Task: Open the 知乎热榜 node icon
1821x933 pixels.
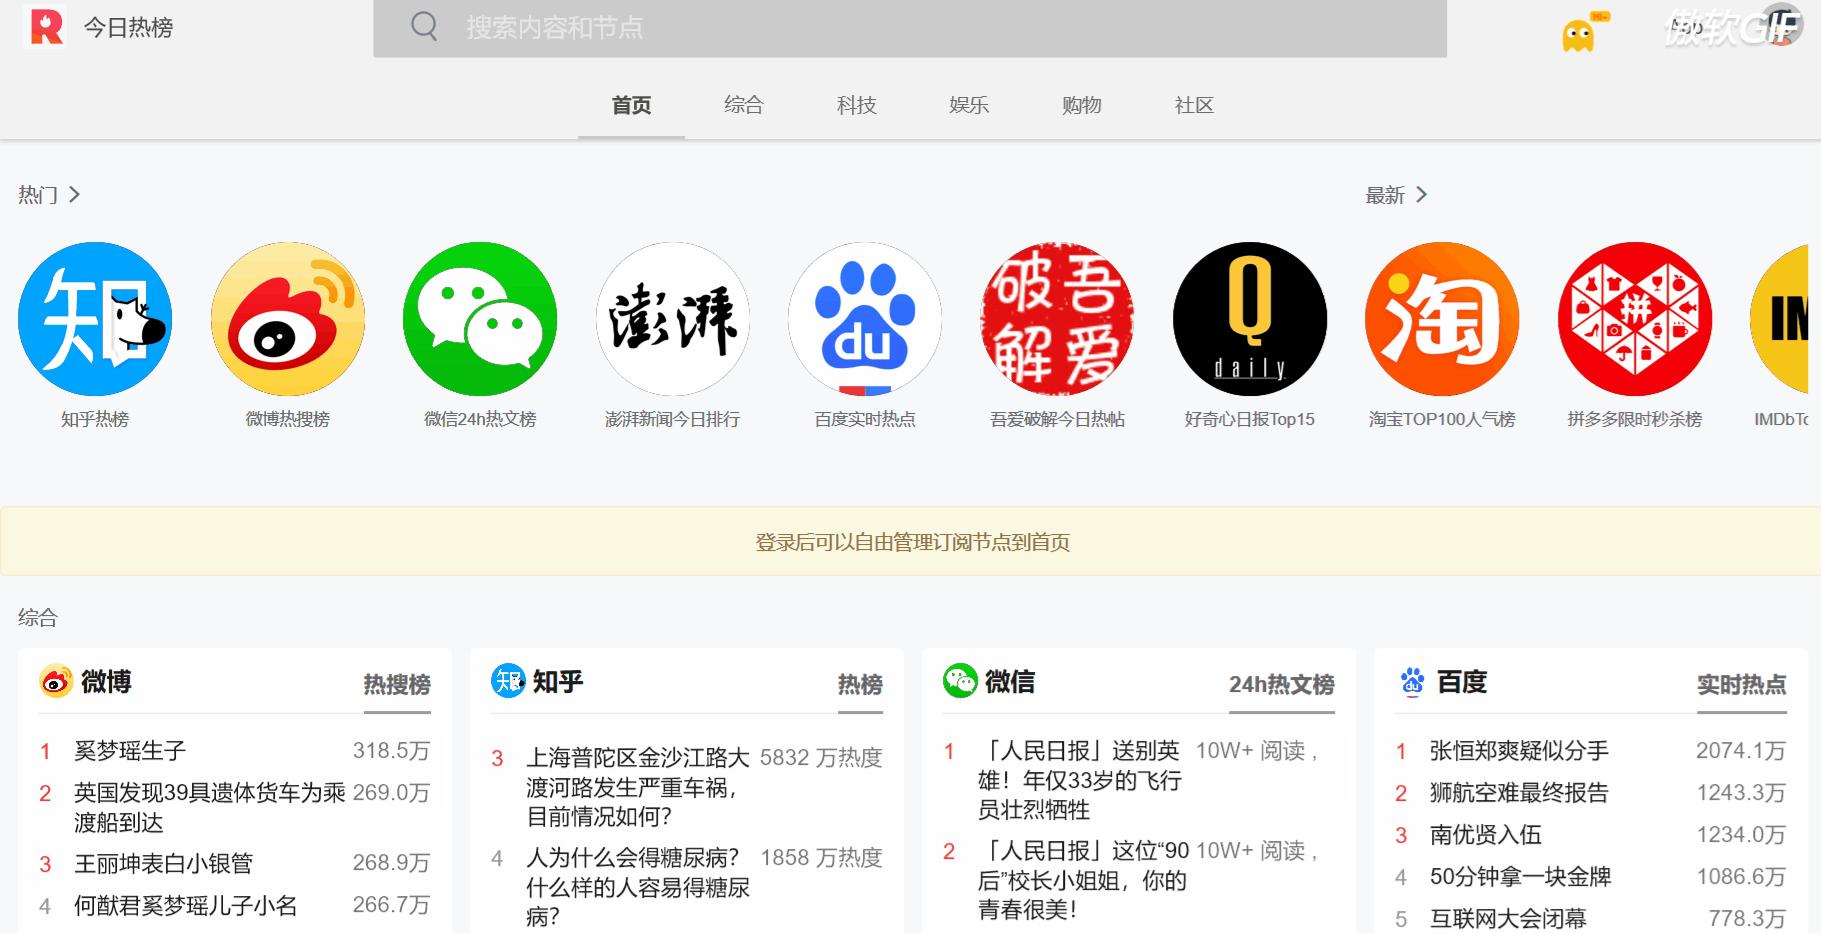Action: tap(95, 318)
